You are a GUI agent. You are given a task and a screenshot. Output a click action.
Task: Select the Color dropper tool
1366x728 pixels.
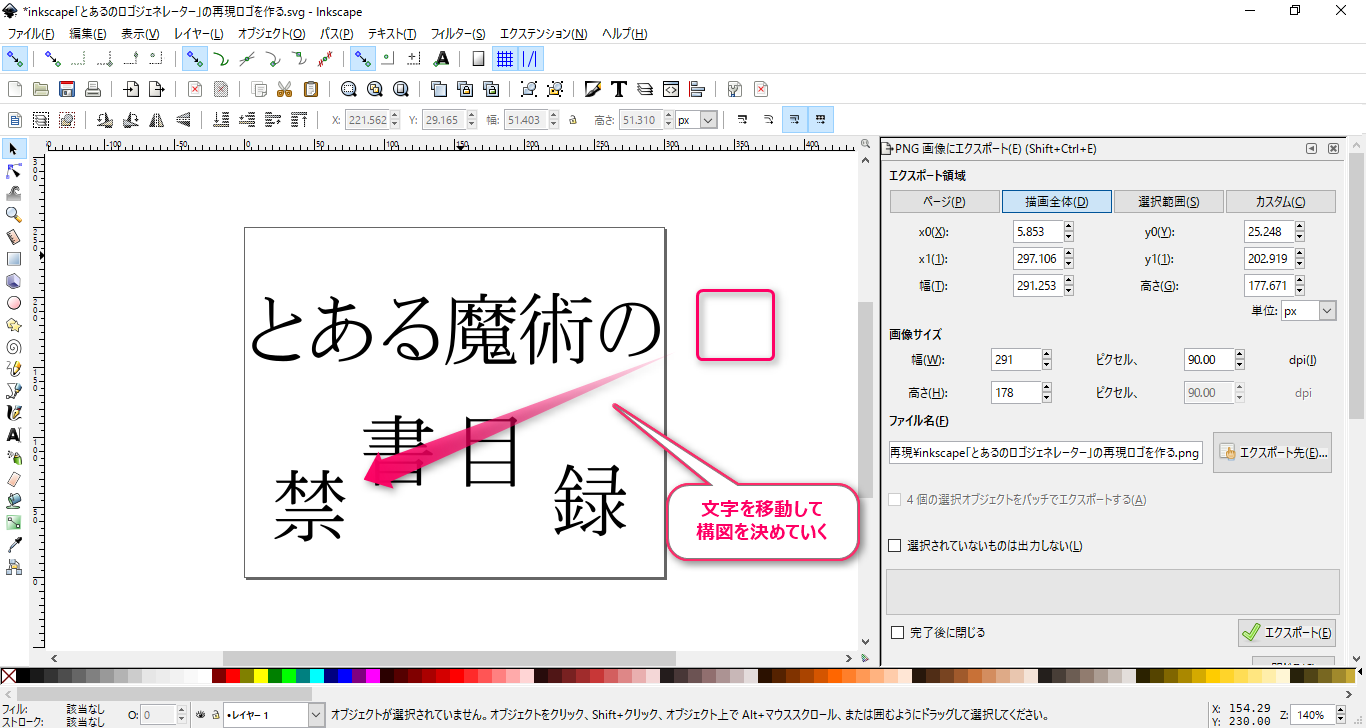click(x=14, y=545)
